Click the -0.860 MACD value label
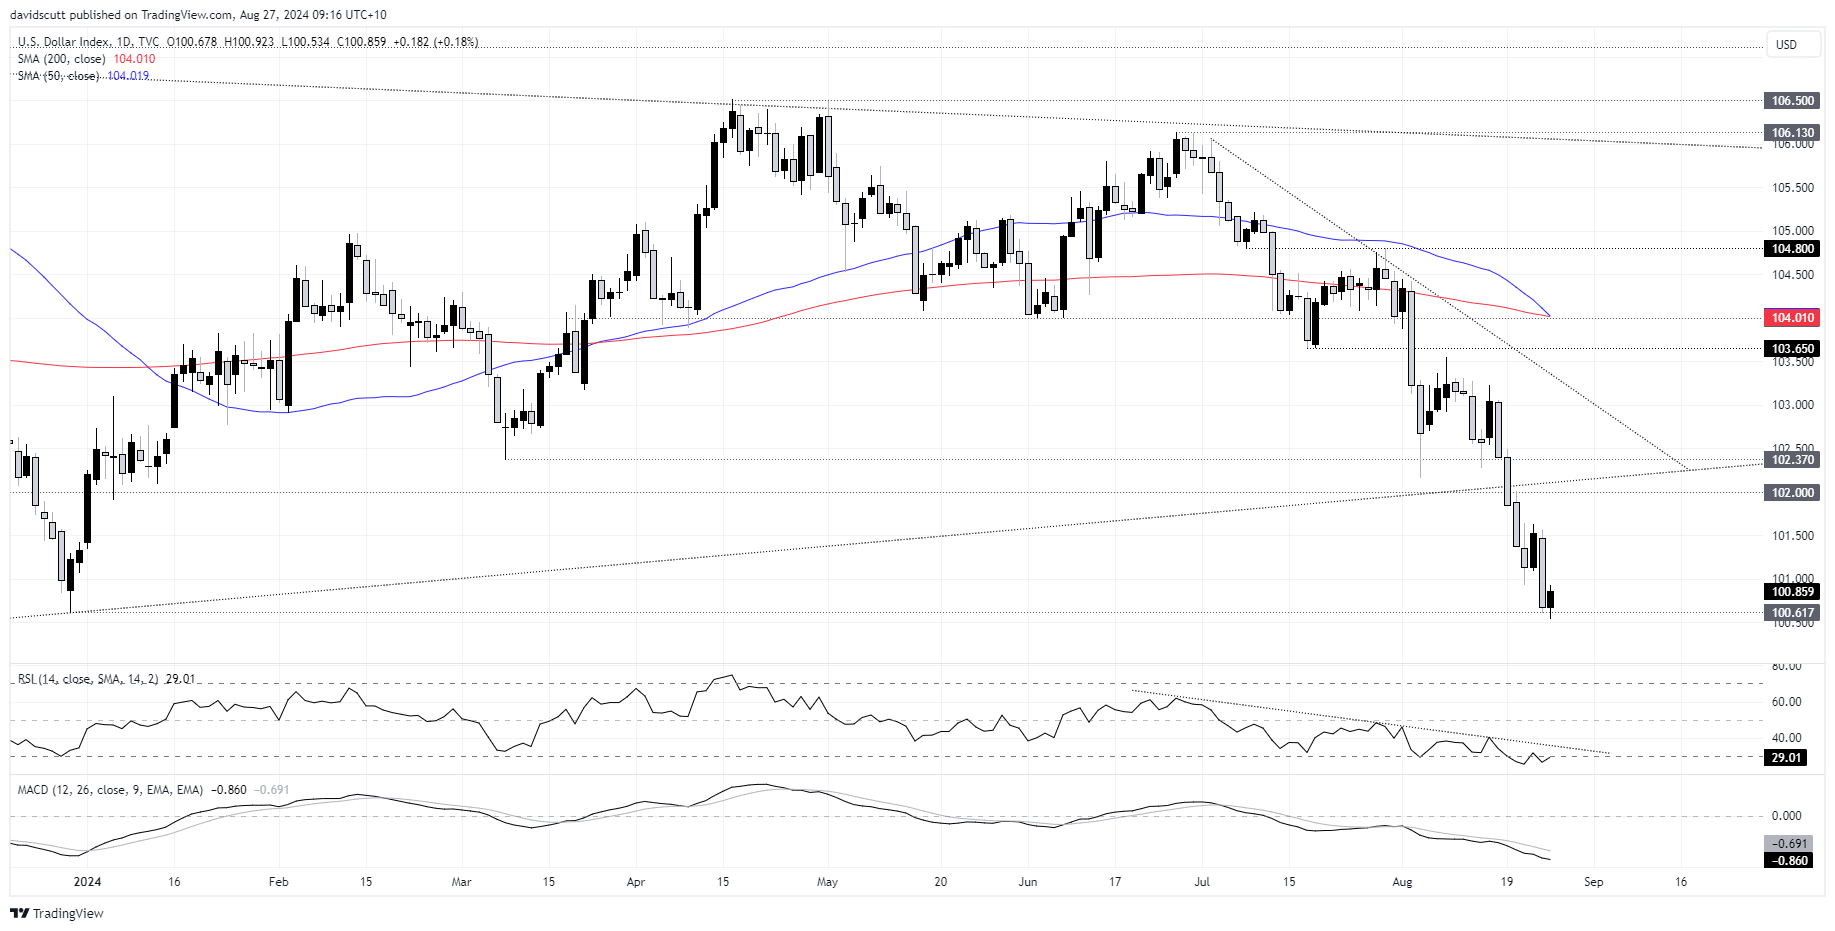This screenshot has width=1835, height=931. (1790, 861)
